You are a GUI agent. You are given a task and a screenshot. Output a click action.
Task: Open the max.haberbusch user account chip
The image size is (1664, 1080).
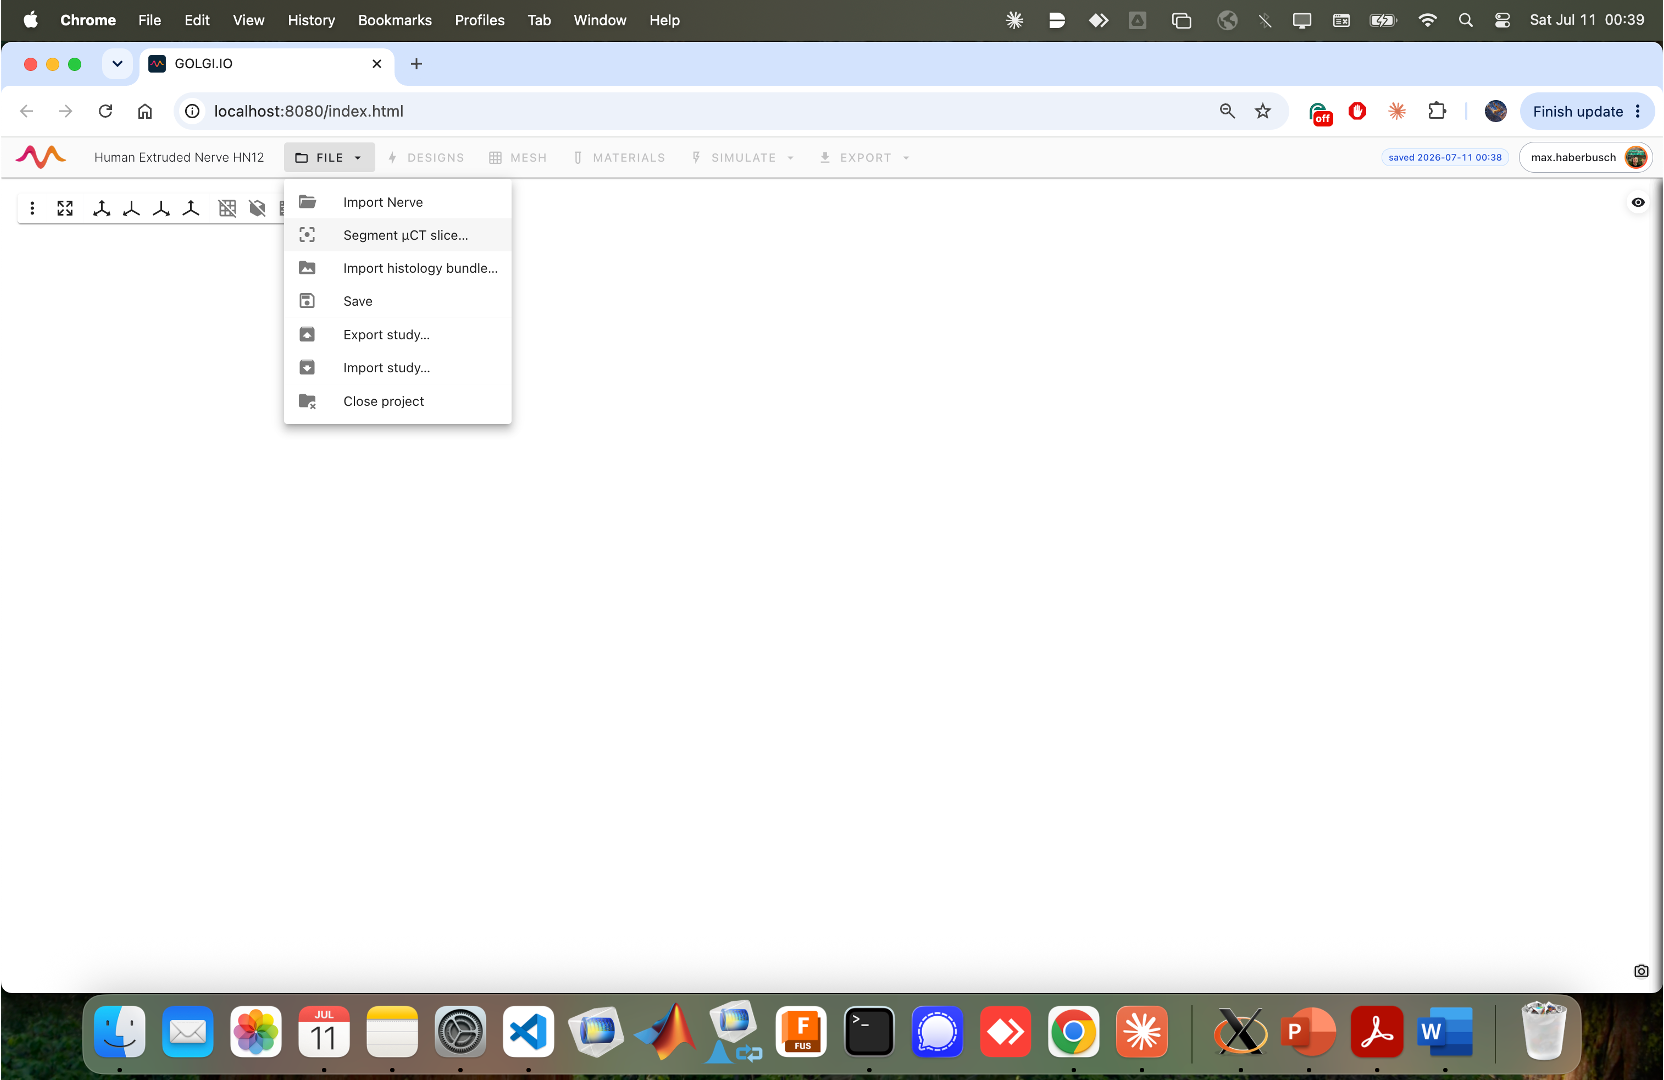[1585, 158]
